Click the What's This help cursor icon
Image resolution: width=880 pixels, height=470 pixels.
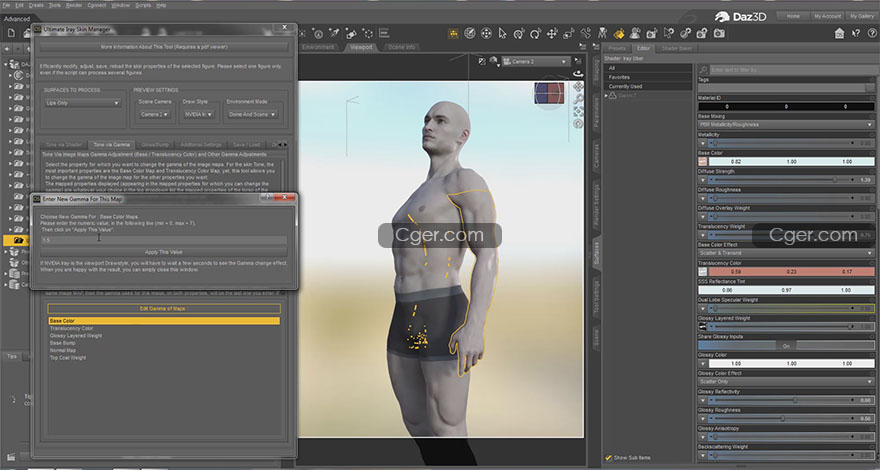pyautogui.click(x=855, y=34)
